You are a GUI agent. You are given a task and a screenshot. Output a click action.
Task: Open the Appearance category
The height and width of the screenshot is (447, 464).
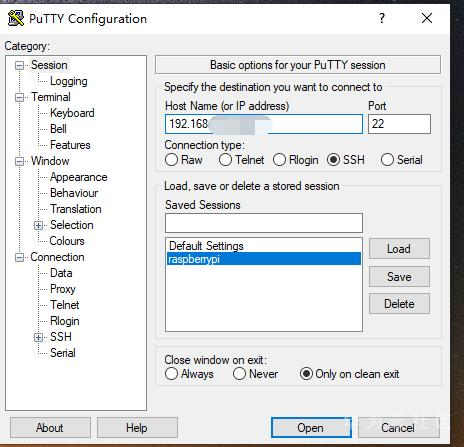[79, 177]
